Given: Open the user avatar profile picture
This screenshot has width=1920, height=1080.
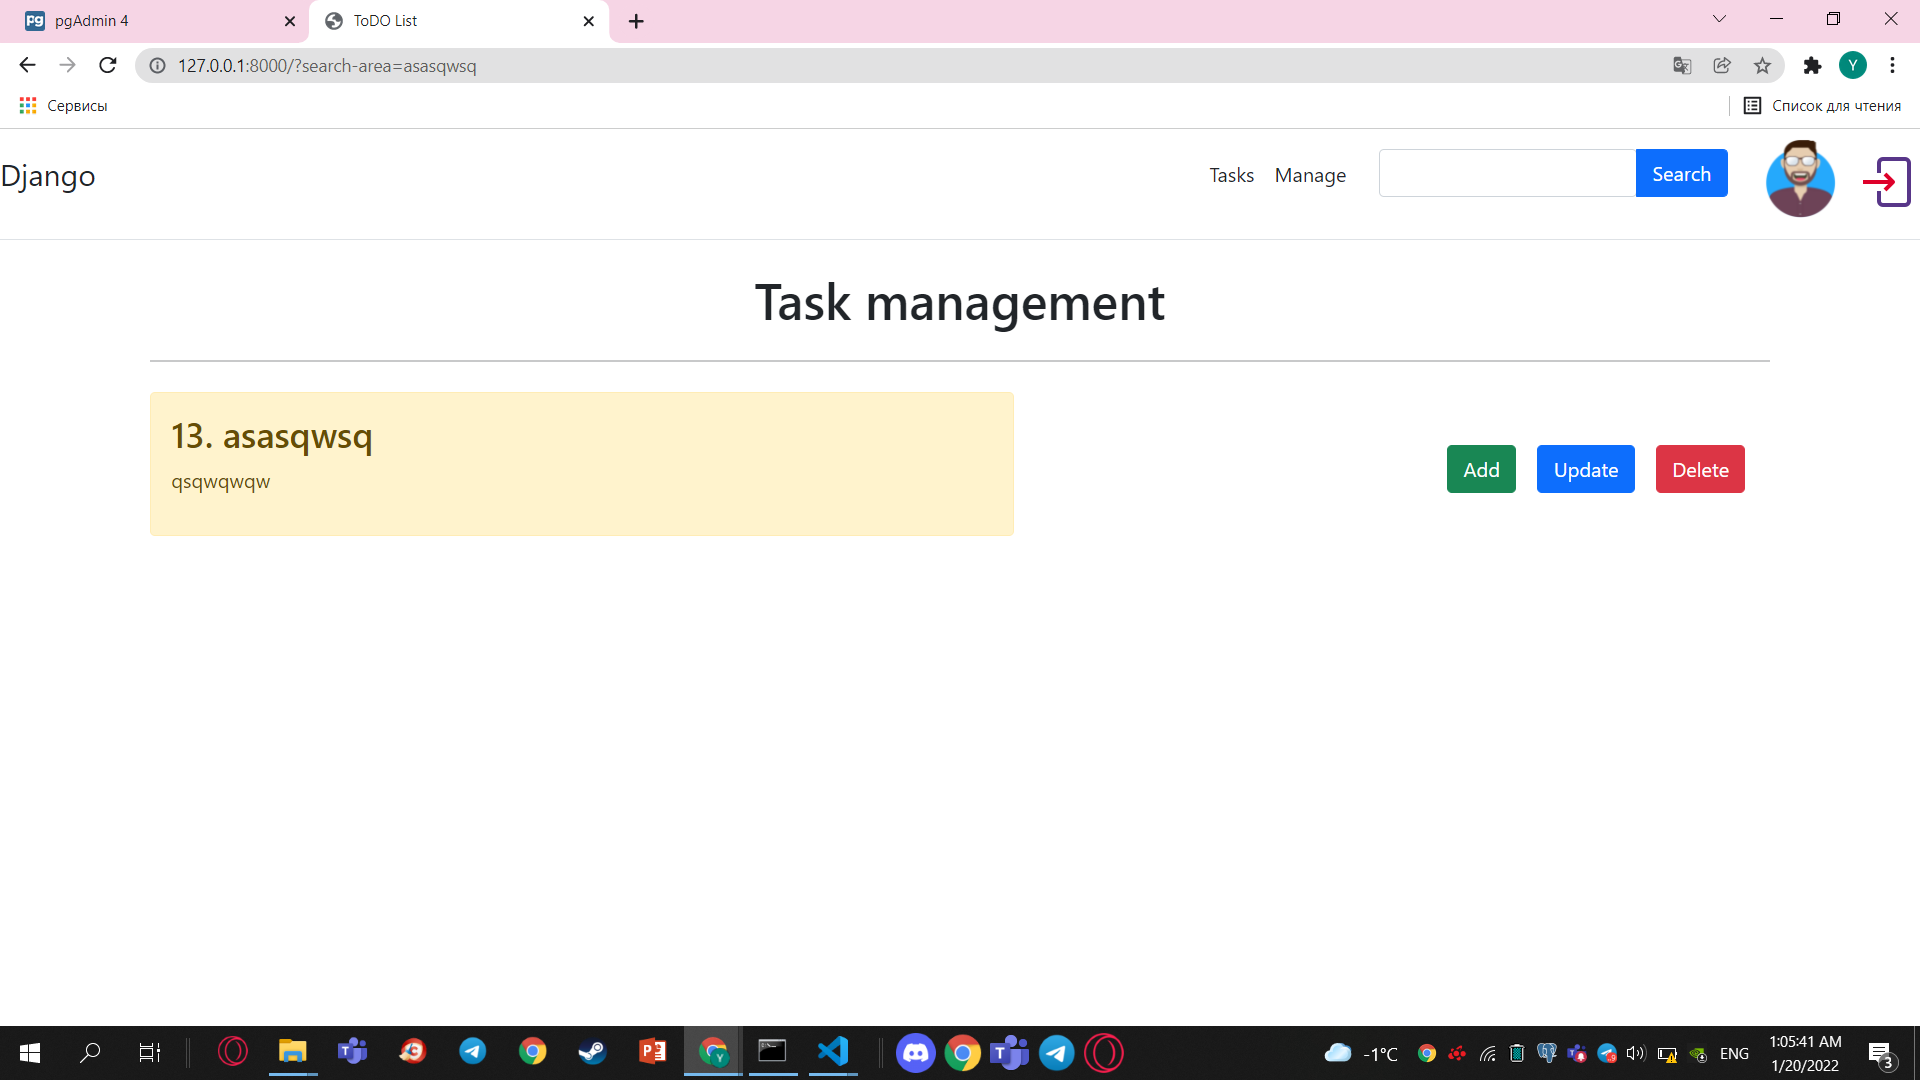Looking at the screenshot, I should (1800, 179).
